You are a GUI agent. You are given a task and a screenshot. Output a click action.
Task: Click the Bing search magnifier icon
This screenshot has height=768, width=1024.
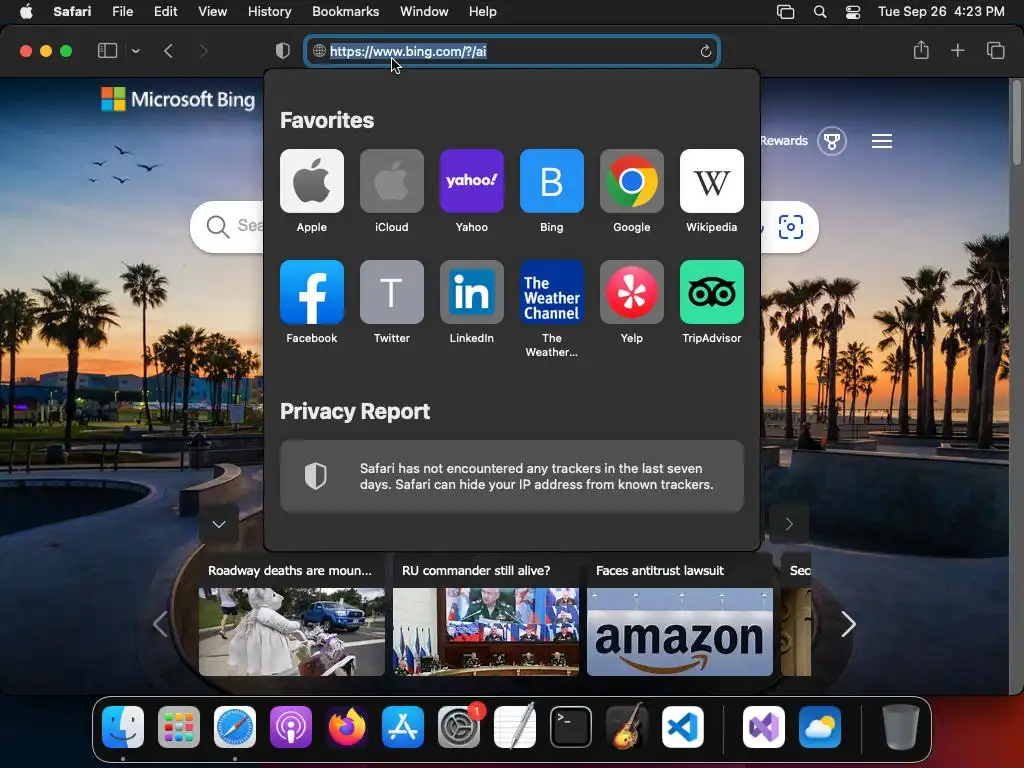tap(217, 227)
